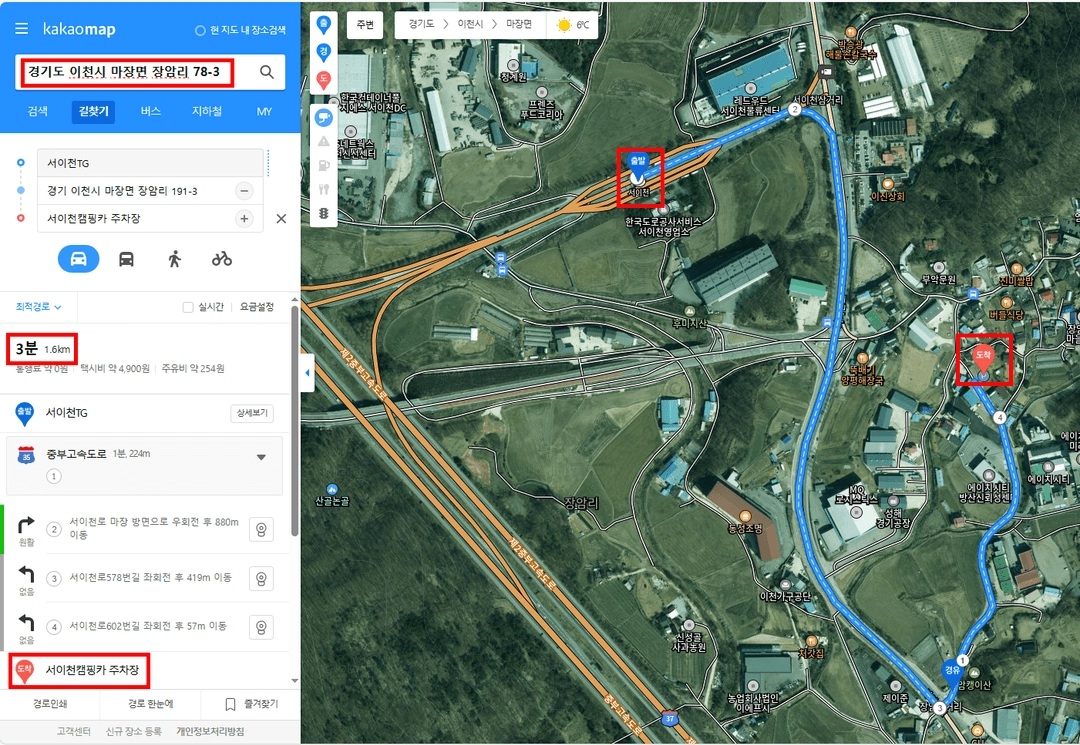The height and width of the screenshot is (745, 1080).
Task: Click the 주변 nearby button on the map
Action: point(365,25)
